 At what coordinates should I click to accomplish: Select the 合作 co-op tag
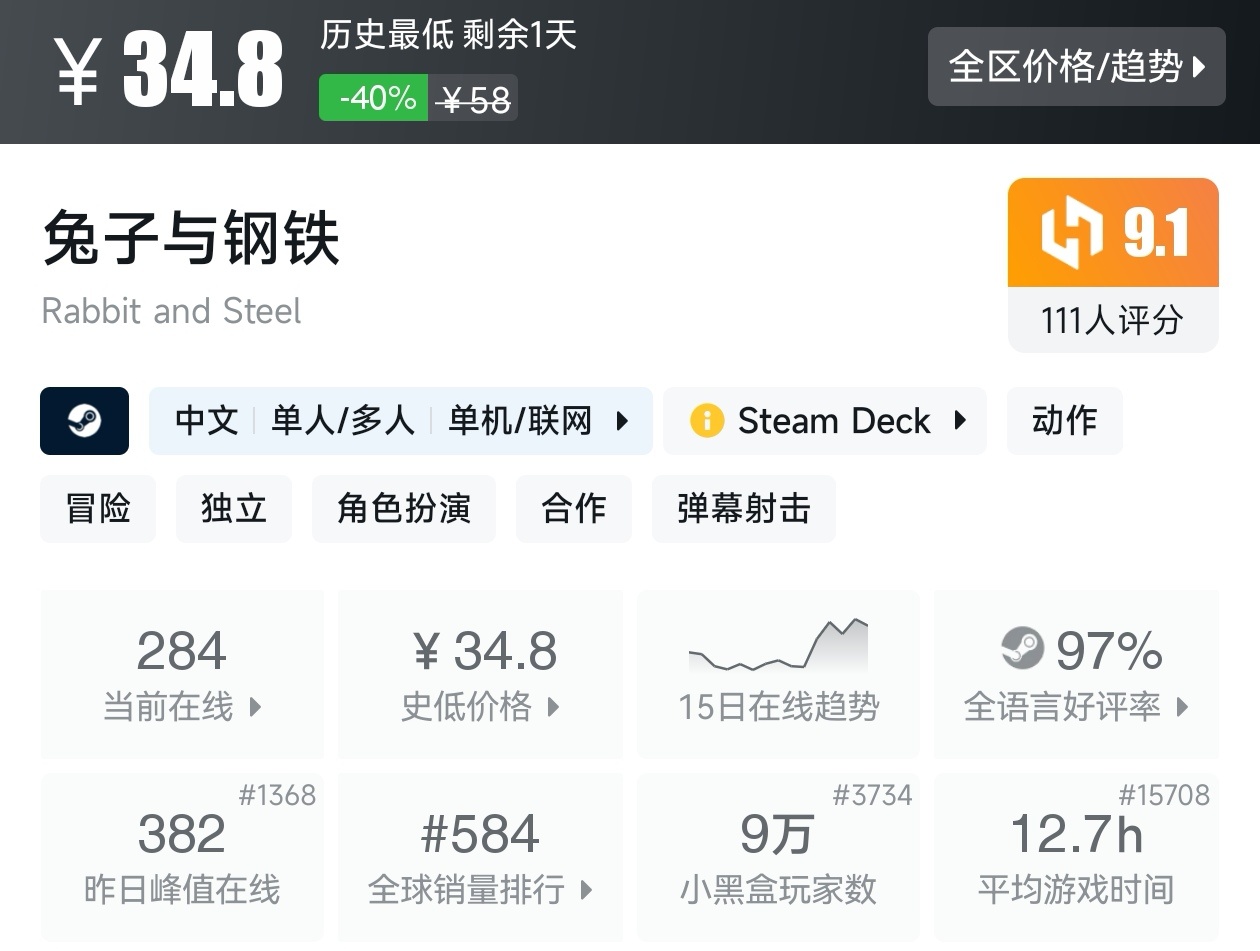(x=574, y=509)
